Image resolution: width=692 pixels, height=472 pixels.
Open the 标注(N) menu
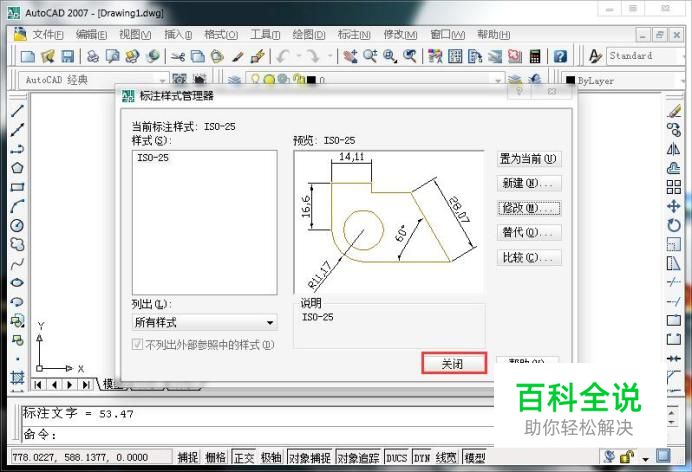(x=354, y=34)
